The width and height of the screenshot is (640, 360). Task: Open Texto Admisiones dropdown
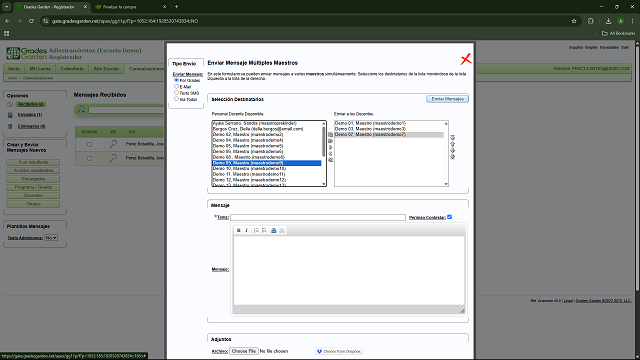[x=51, y=238]
